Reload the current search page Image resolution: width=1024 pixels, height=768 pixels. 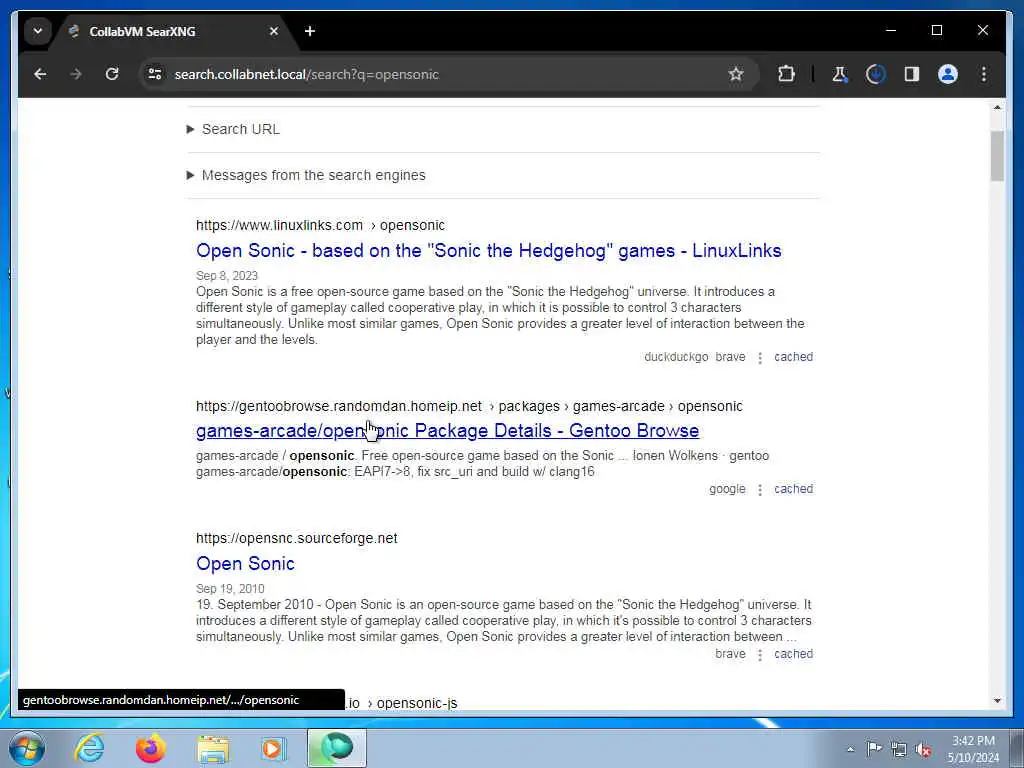point(112,74)
